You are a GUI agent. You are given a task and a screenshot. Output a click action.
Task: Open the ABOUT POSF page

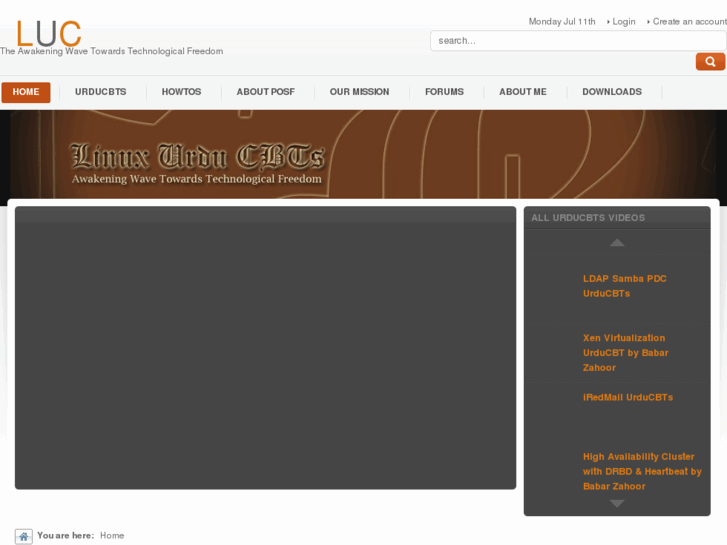(x=266, y=92)
